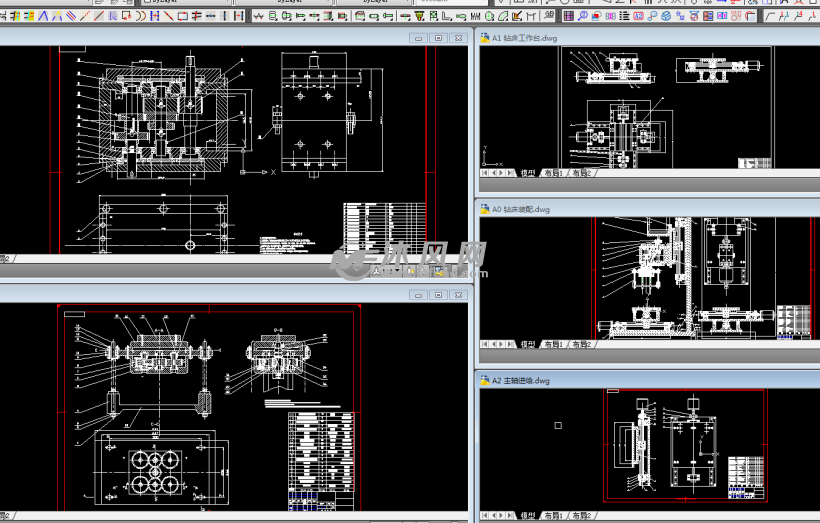Select the red square outline toolbar icon
Image resolution: width=820 pixels, height=523 pixels.
(x=183, y=16)
